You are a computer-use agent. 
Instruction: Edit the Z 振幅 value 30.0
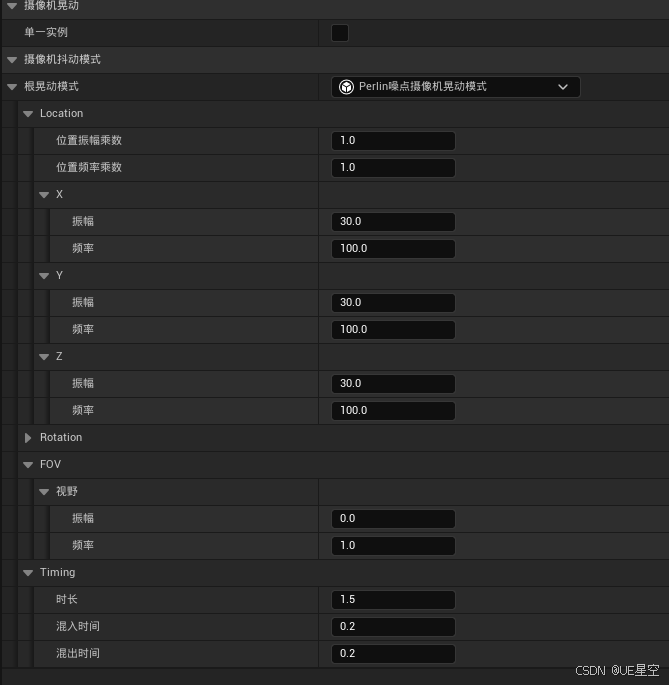[393, 384]
